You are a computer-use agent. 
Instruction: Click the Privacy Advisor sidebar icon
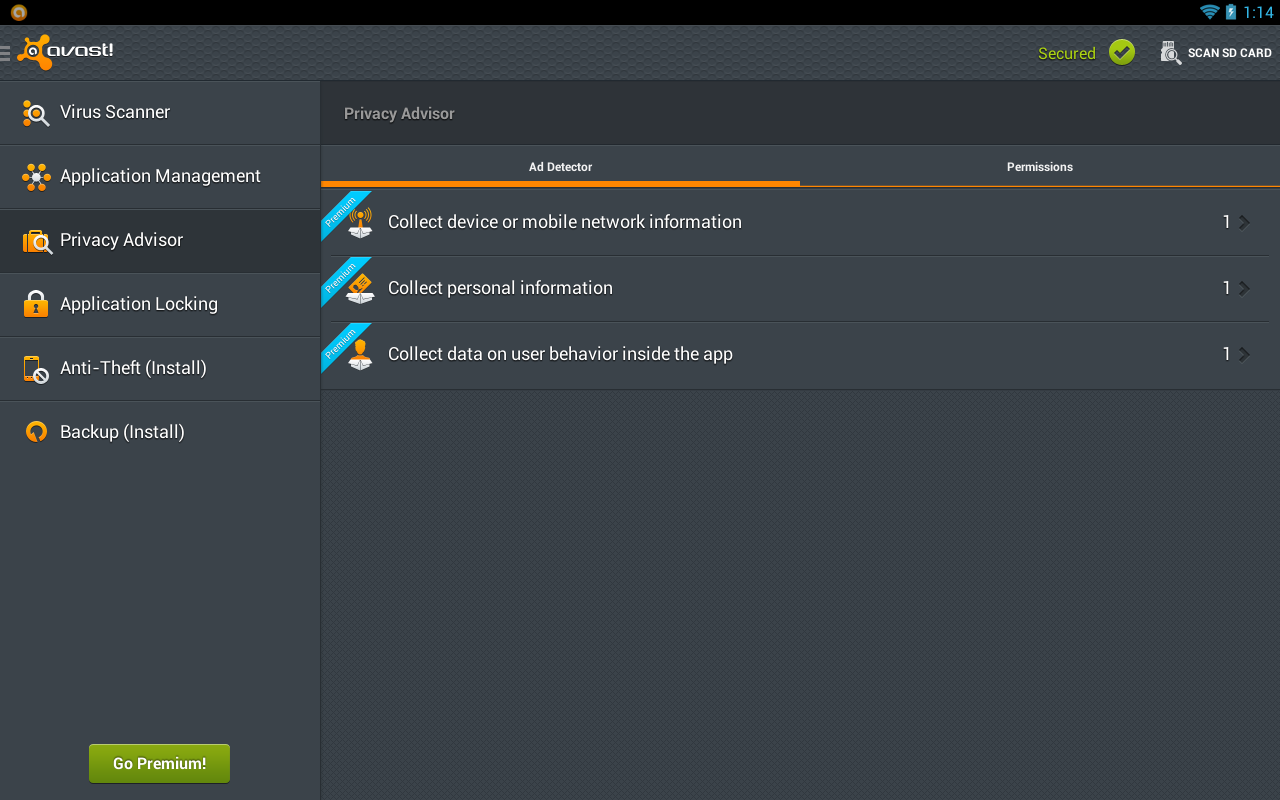pos(36,241)
